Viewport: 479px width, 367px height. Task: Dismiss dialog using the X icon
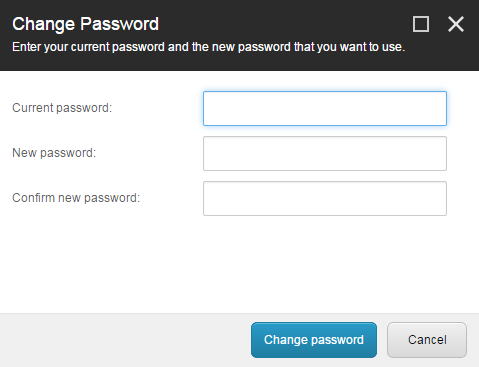click(x=456, y=24)
